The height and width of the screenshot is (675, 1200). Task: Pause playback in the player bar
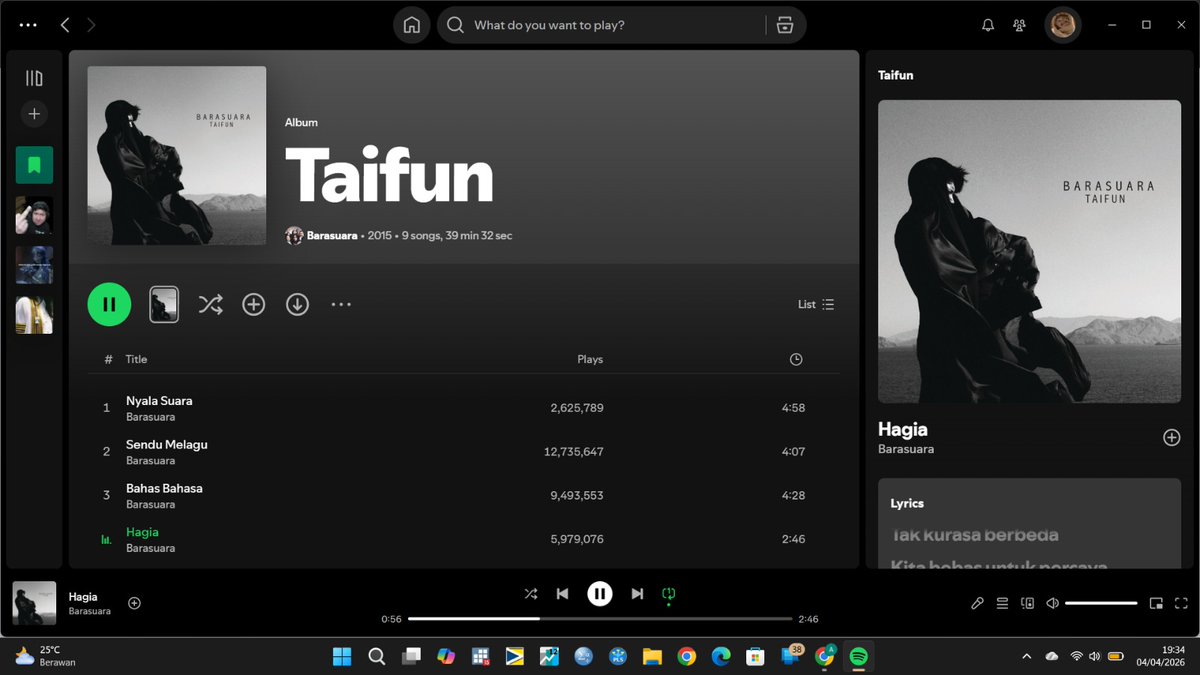point(599,594)
